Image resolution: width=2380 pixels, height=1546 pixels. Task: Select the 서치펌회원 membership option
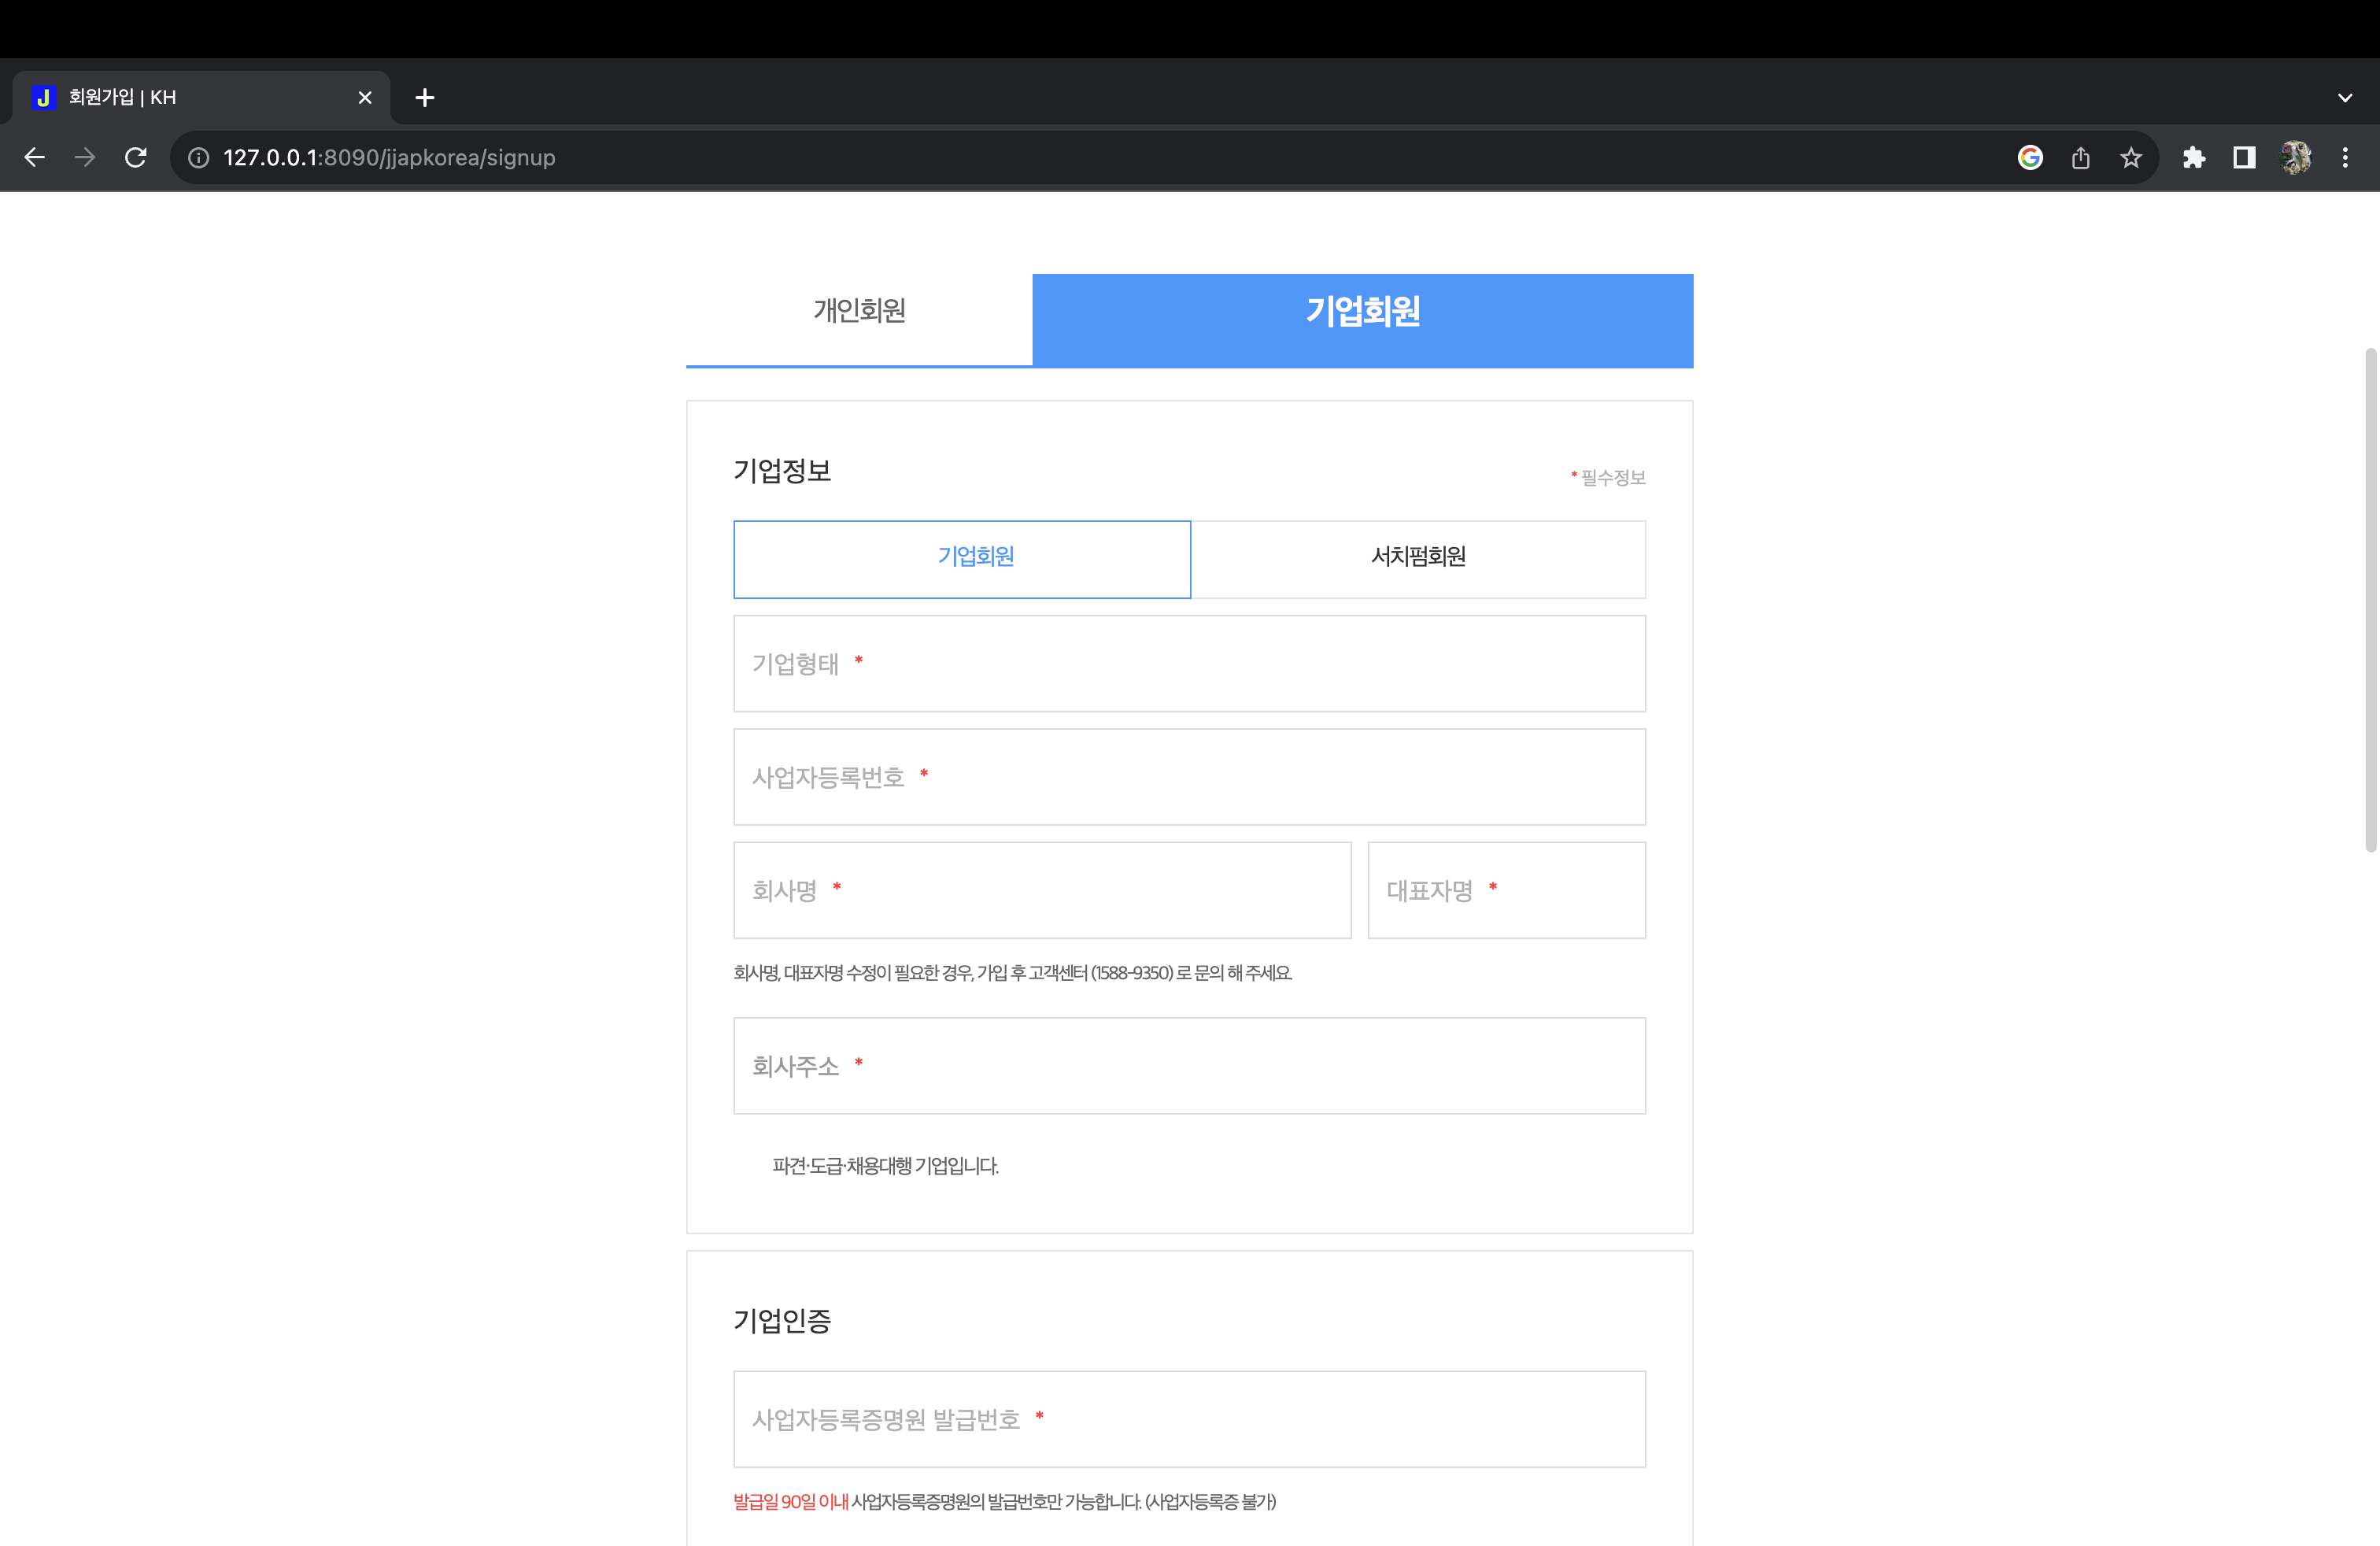pyautogui.click(x=1418, y=559)
